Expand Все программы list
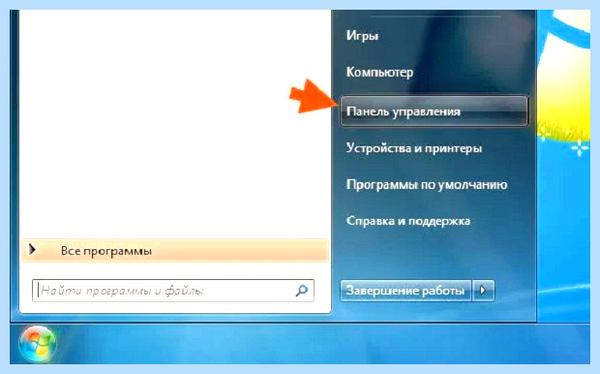This screenshot has width=600, height=374. pos(175,251)
